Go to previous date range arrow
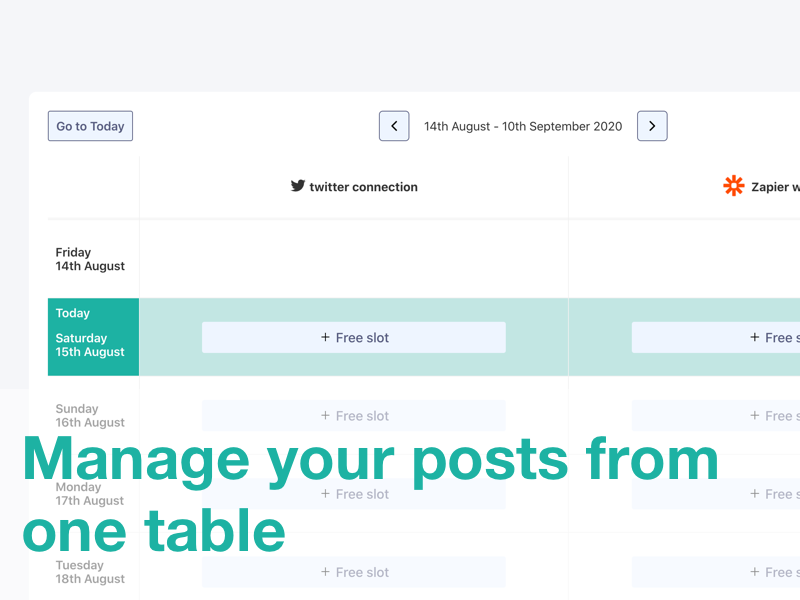The image size is (800, 600). click(394, 126)
